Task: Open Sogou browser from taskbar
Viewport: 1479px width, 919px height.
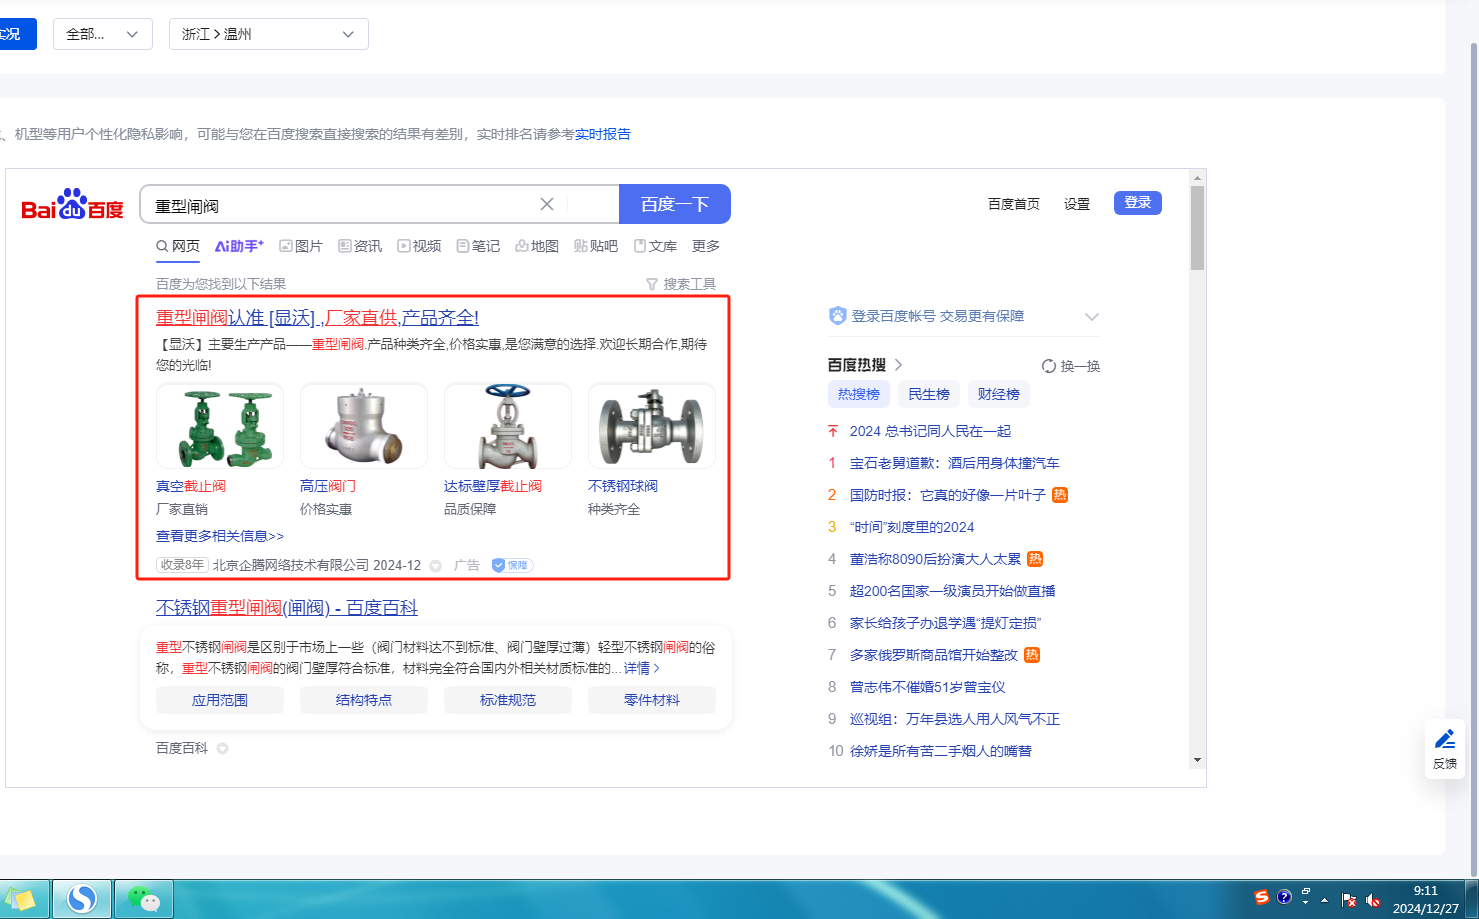Action: (x=81, y=899)
